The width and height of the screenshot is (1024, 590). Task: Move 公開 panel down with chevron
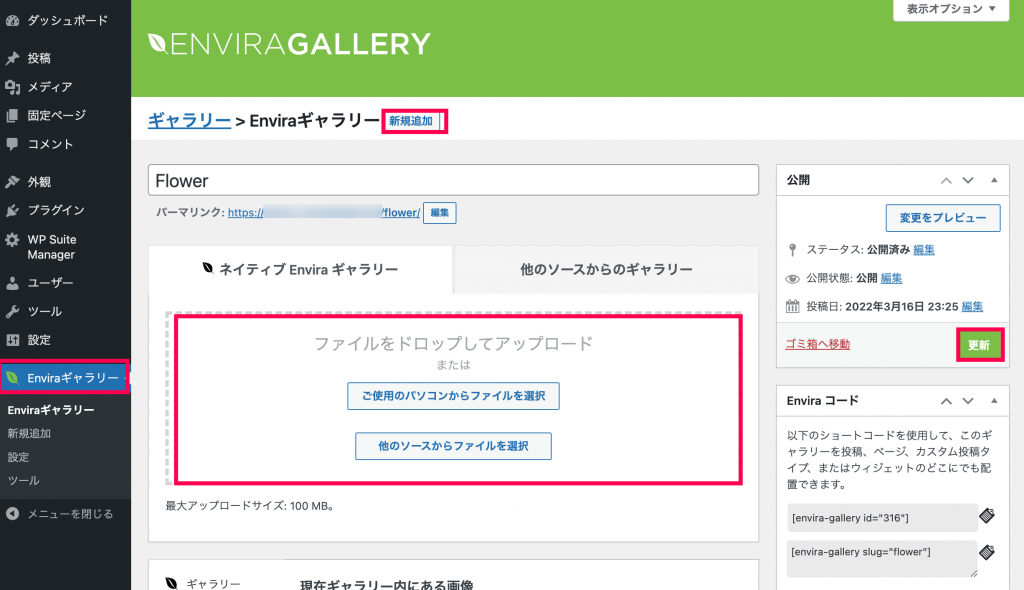click(x=968, y=180)
